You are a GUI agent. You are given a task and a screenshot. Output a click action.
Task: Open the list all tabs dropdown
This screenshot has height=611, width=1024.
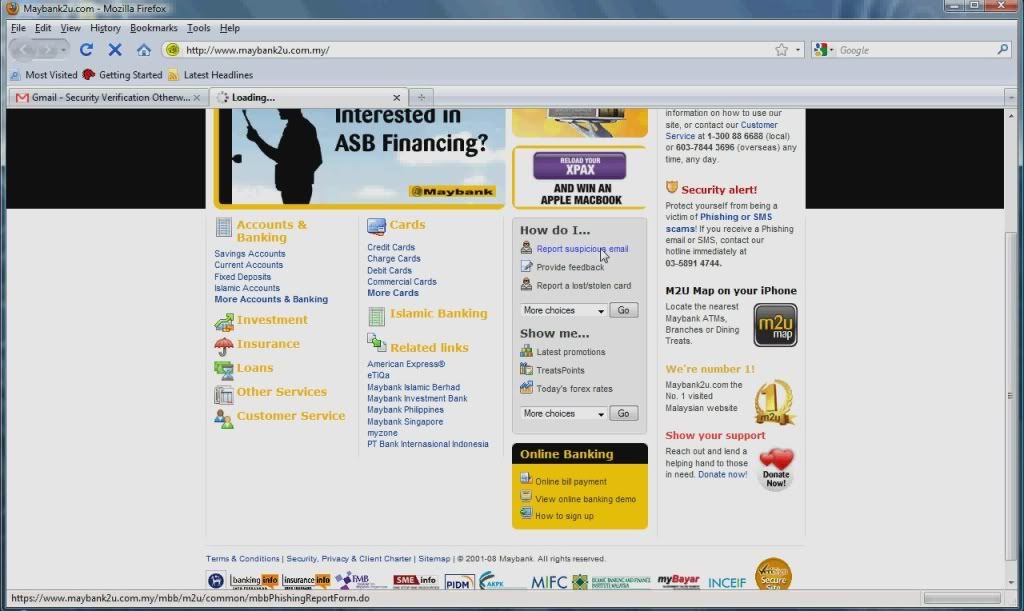point(1011,97)
